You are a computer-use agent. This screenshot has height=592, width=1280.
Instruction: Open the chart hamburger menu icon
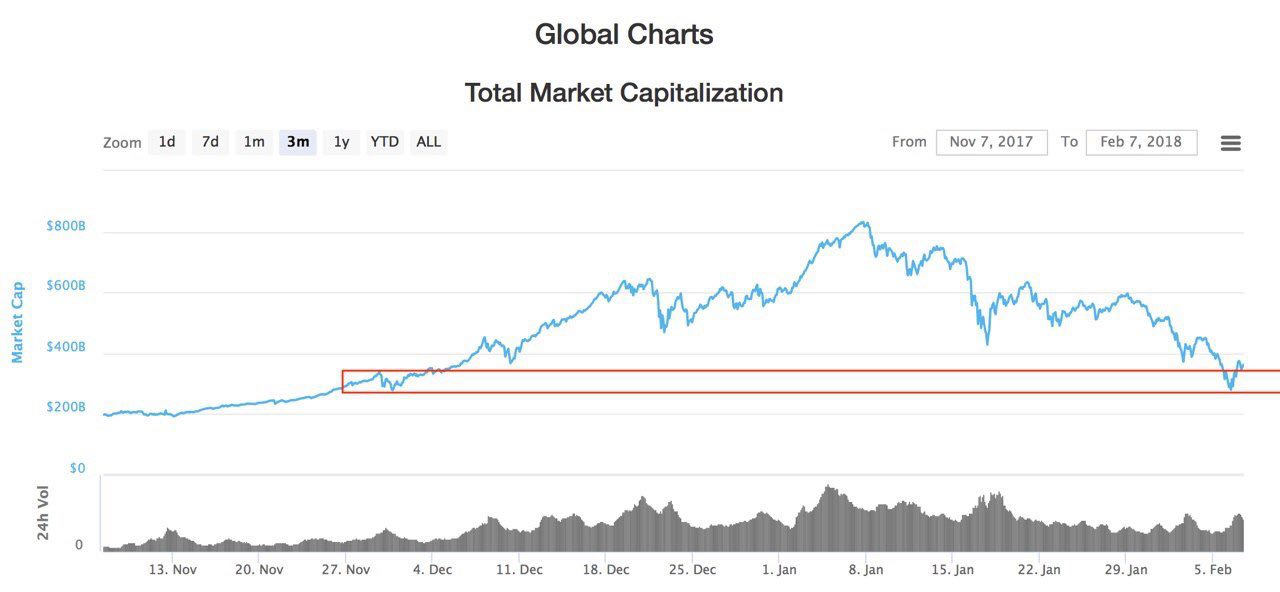[1230, 143]
